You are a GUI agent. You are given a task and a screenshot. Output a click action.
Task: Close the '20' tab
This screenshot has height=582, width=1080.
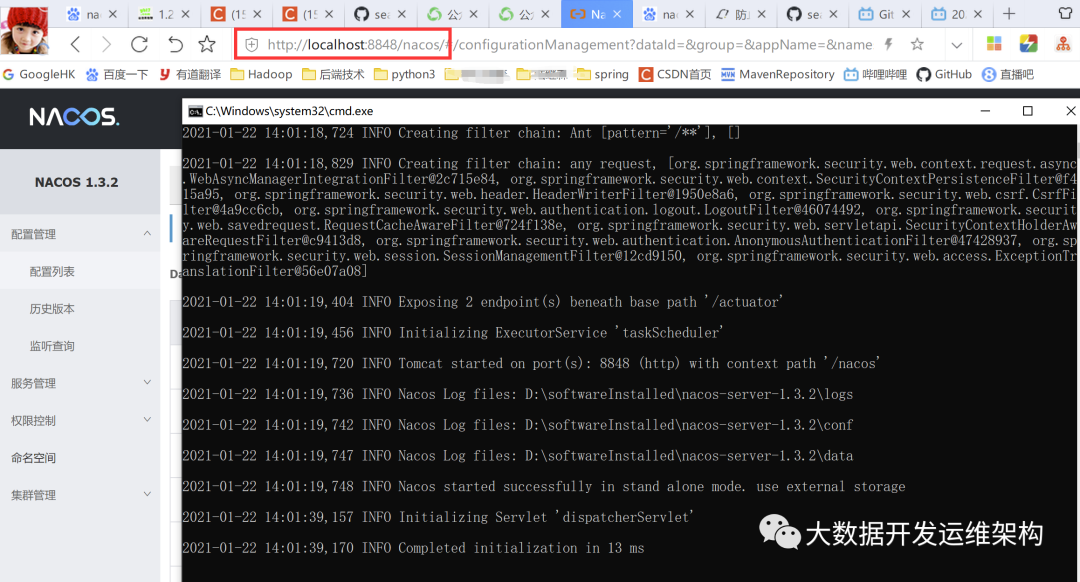977,14
